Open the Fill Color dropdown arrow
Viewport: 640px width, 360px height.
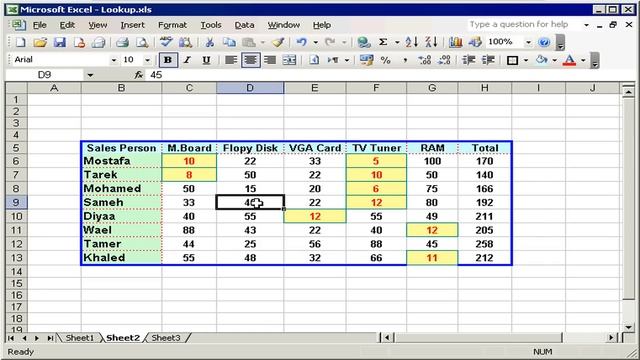pos(554,60)
